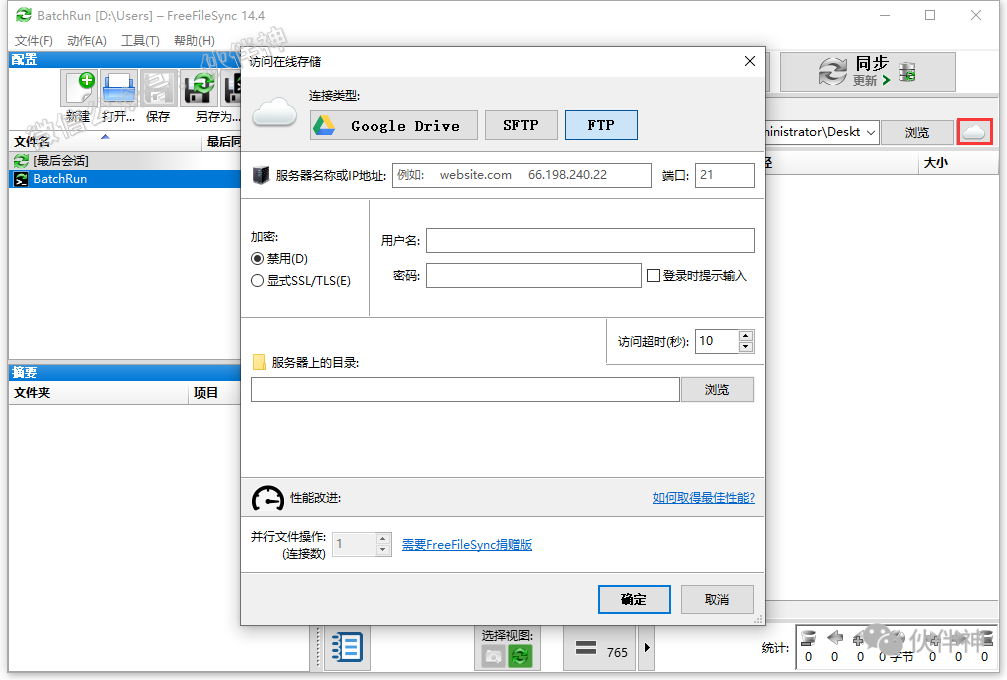Click the New configuration icon (新建)
1007x680 pixels.
[80, 89]
